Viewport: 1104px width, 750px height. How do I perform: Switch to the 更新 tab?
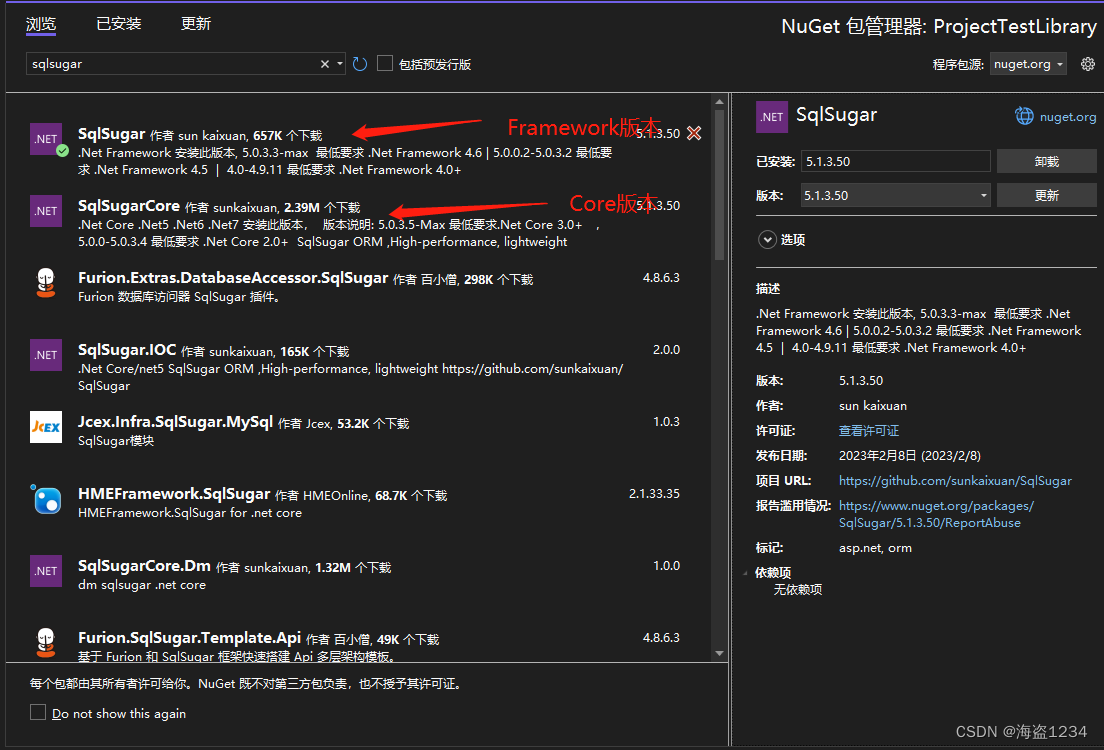coord(196,24)
